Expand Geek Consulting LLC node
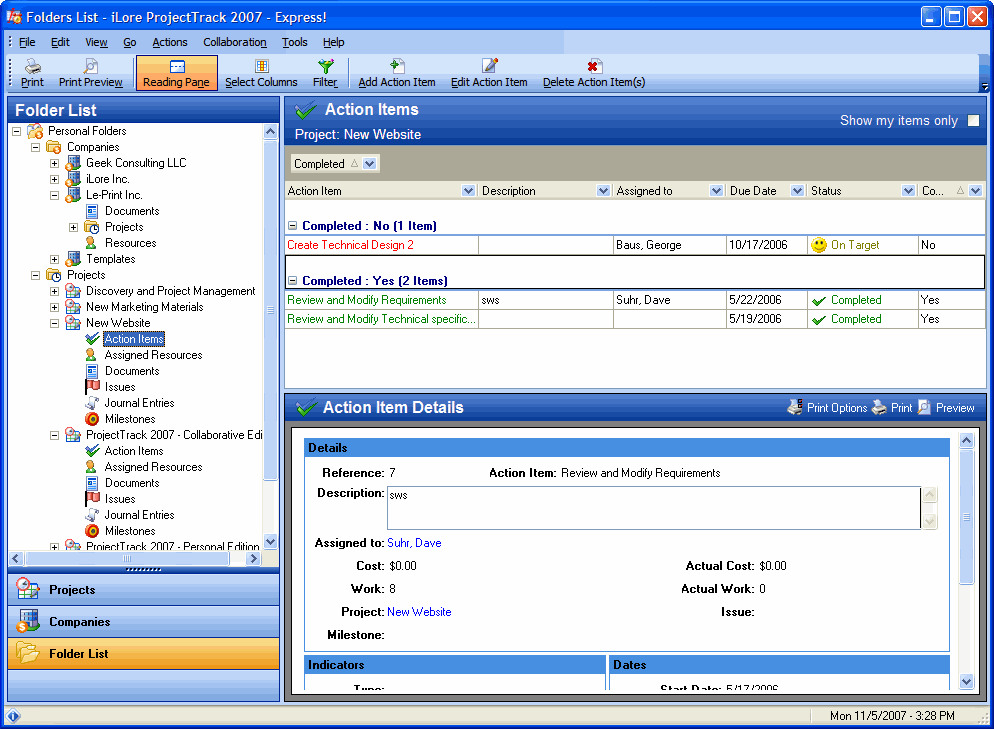This screenshot has width=994, height=729. click(x=55, y=163)
